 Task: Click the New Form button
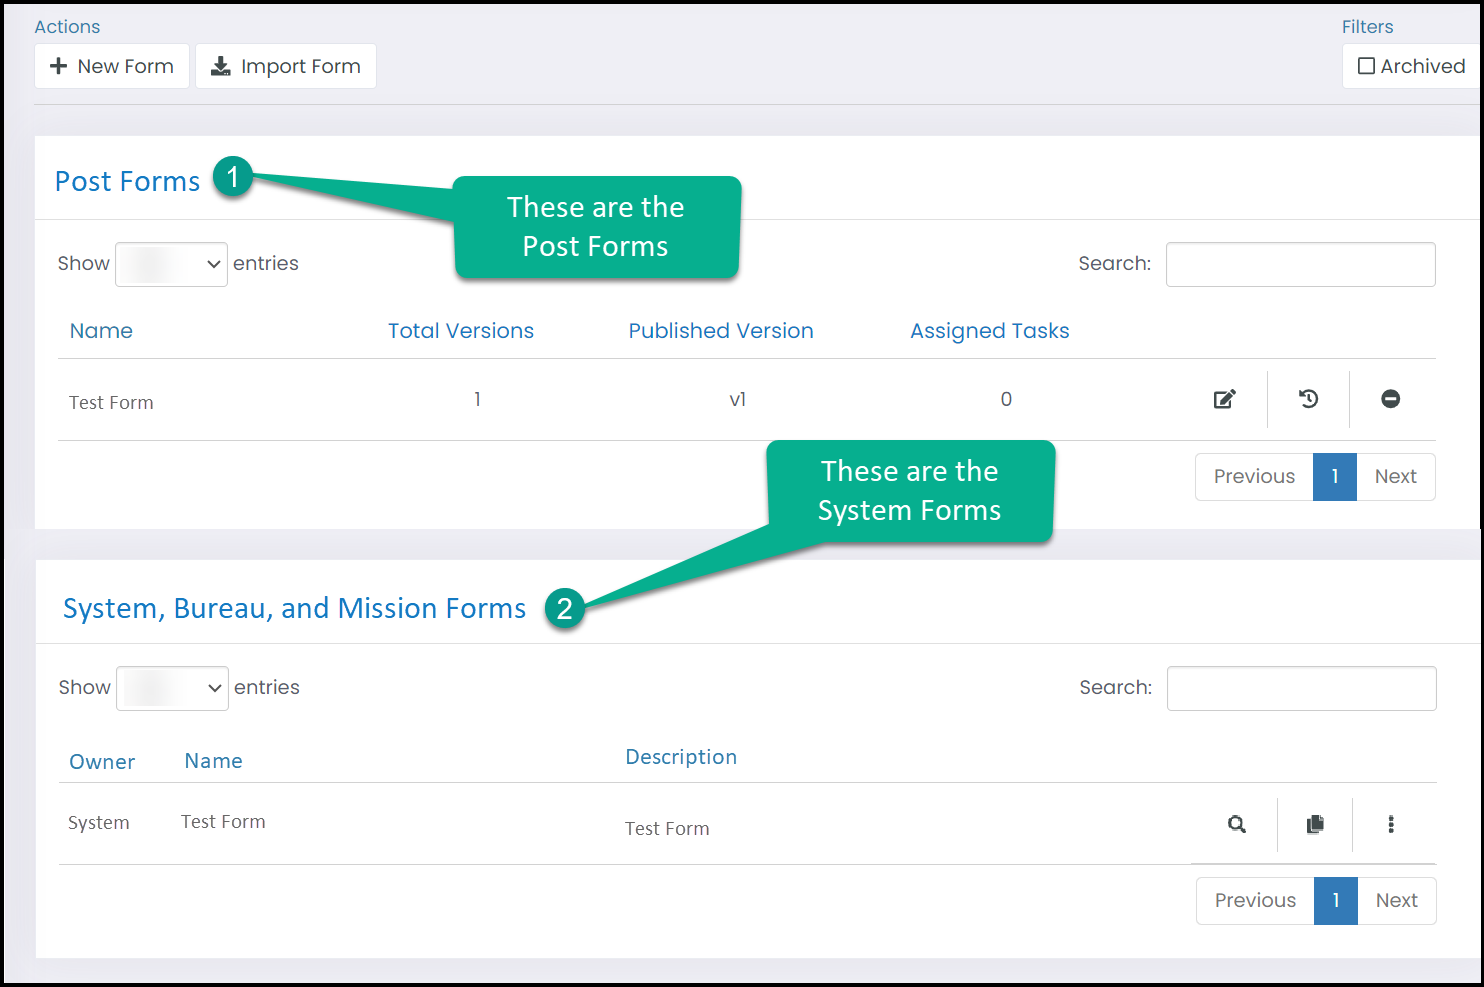pos(112,66)
